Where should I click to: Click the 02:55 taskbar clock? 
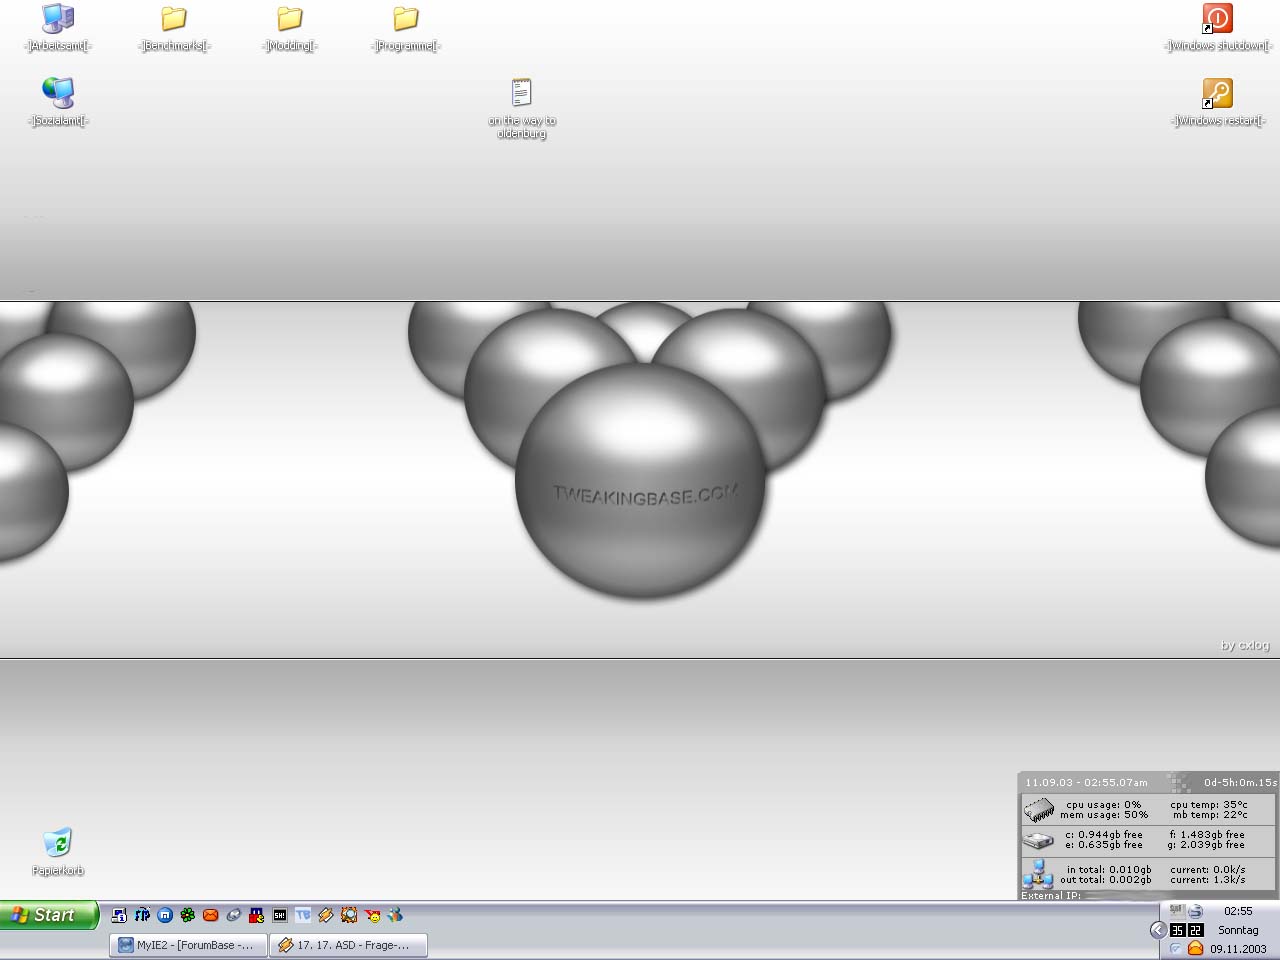coord(1238,911)
